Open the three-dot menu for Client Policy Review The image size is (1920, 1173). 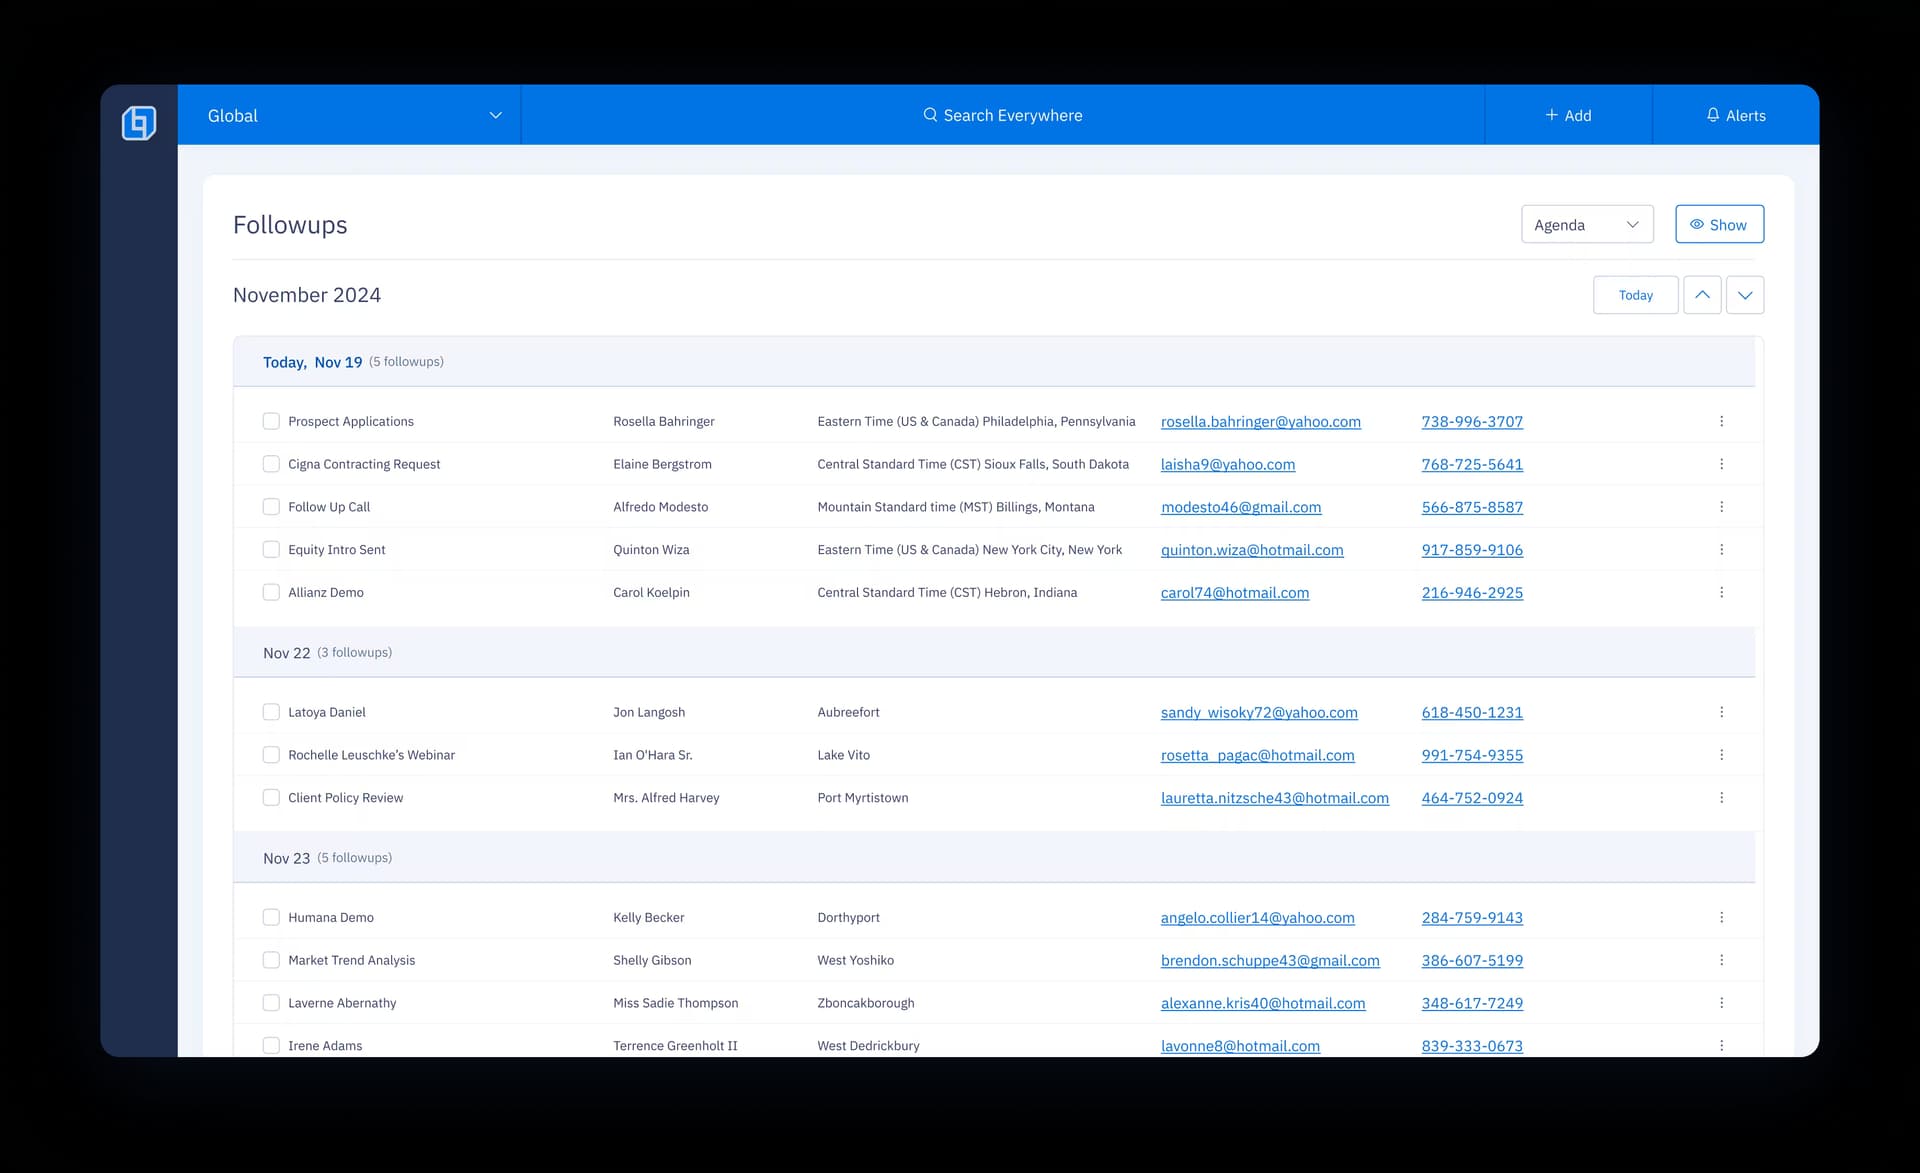[x=1721, y=797]
